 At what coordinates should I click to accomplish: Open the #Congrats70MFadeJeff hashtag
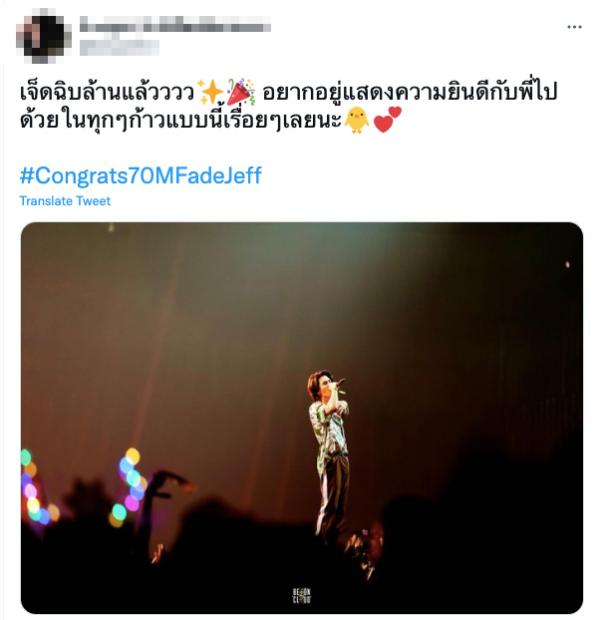pyautogui.click(x=141, y=176)
